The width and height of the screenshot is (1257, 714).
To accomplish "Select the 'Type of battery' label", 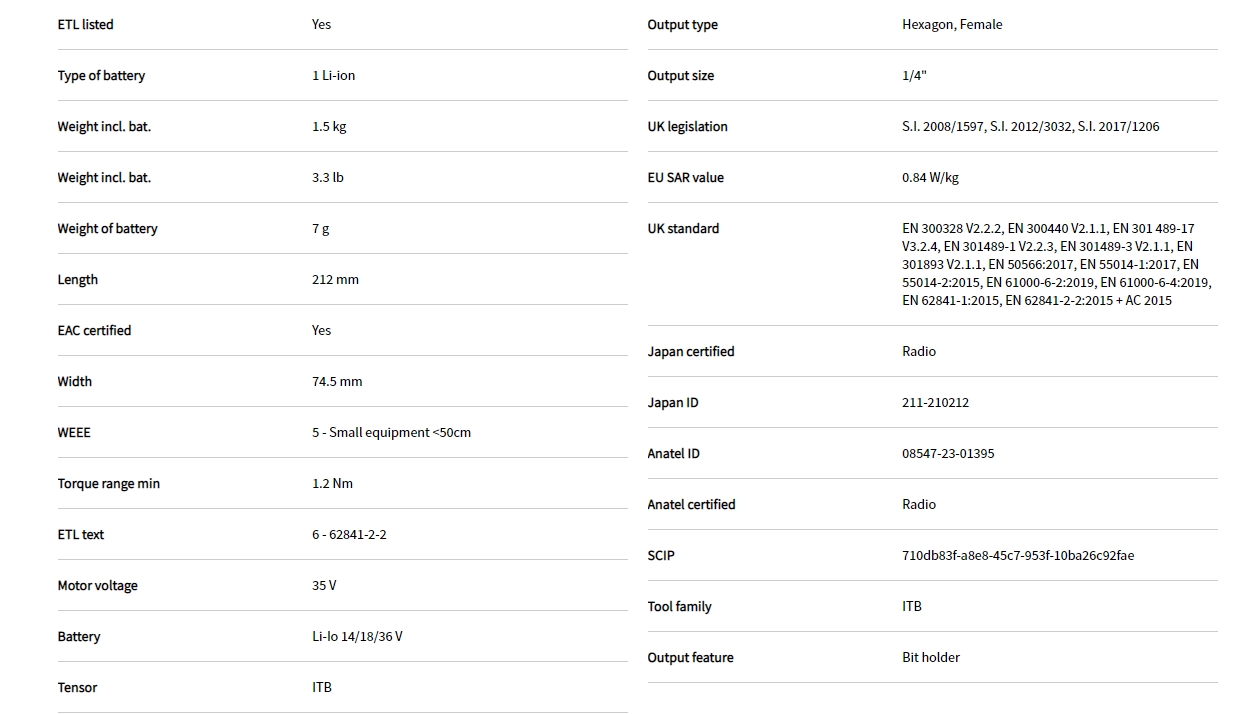I will 101,76.
